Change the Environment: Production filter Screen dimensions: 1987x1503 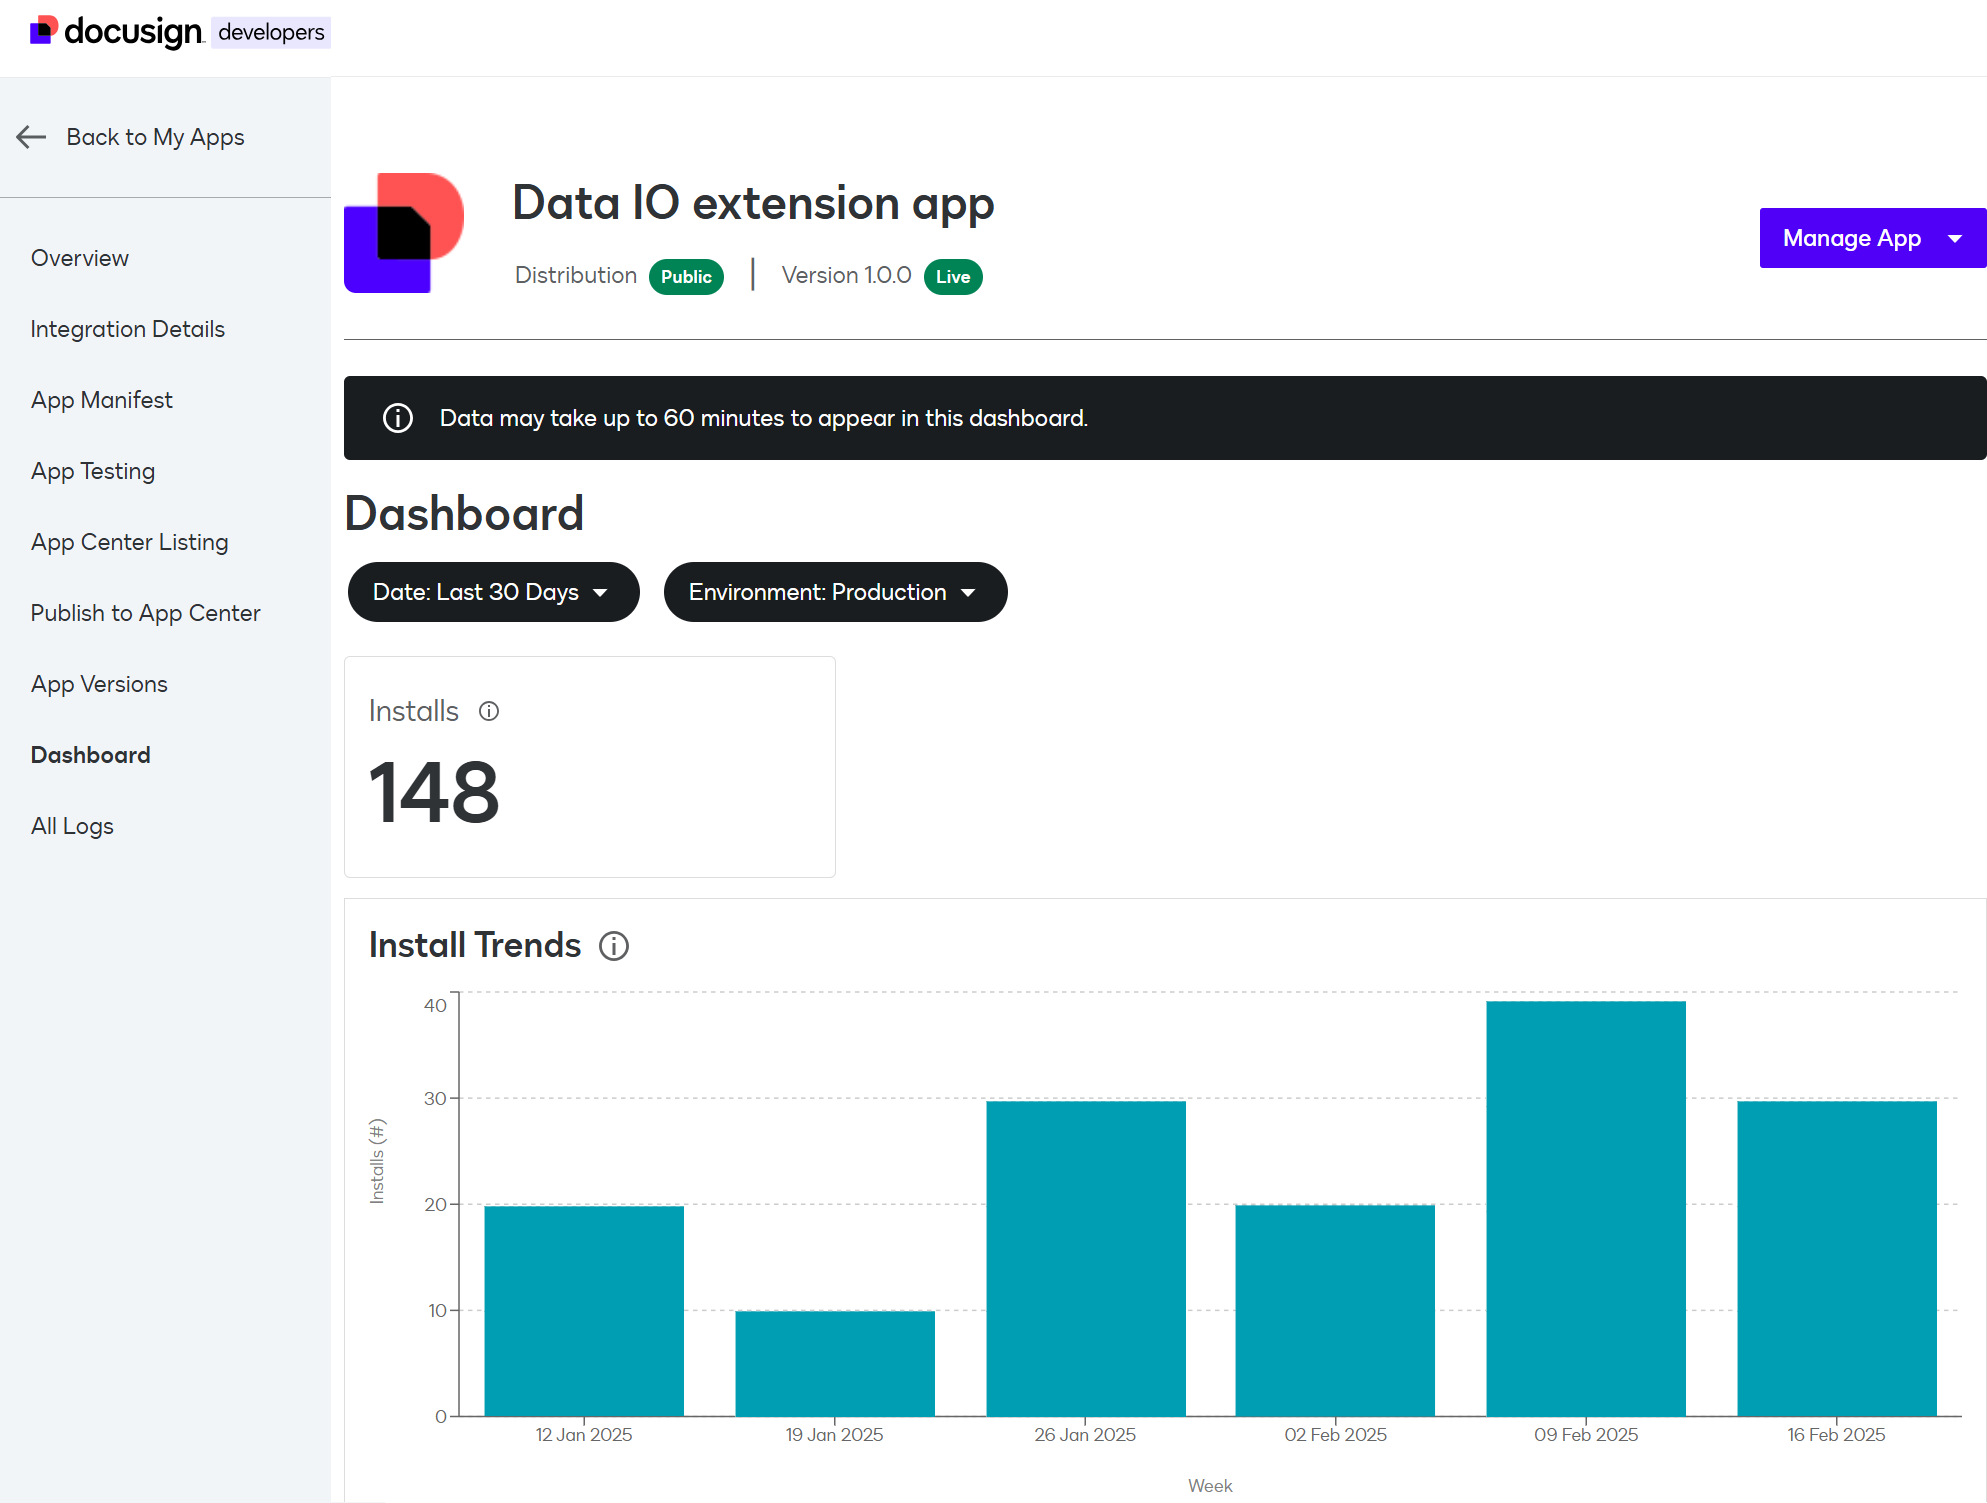click(x=835, y=591)
